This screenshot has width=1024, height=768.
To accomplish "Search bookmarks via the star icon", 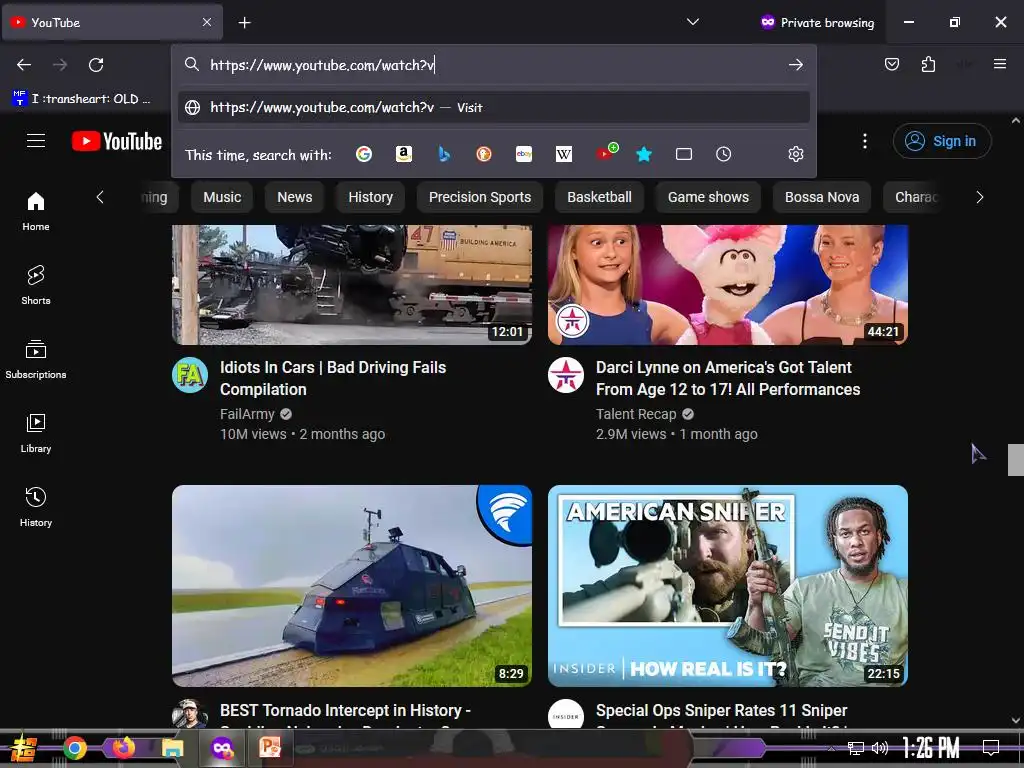I will click(x=644, y=154).
